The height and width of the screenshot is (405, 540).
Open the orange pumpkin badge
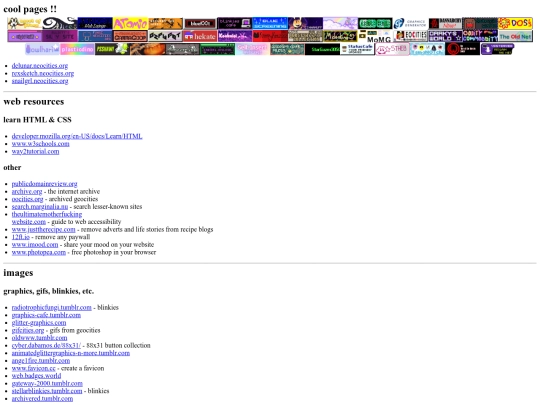147,49
